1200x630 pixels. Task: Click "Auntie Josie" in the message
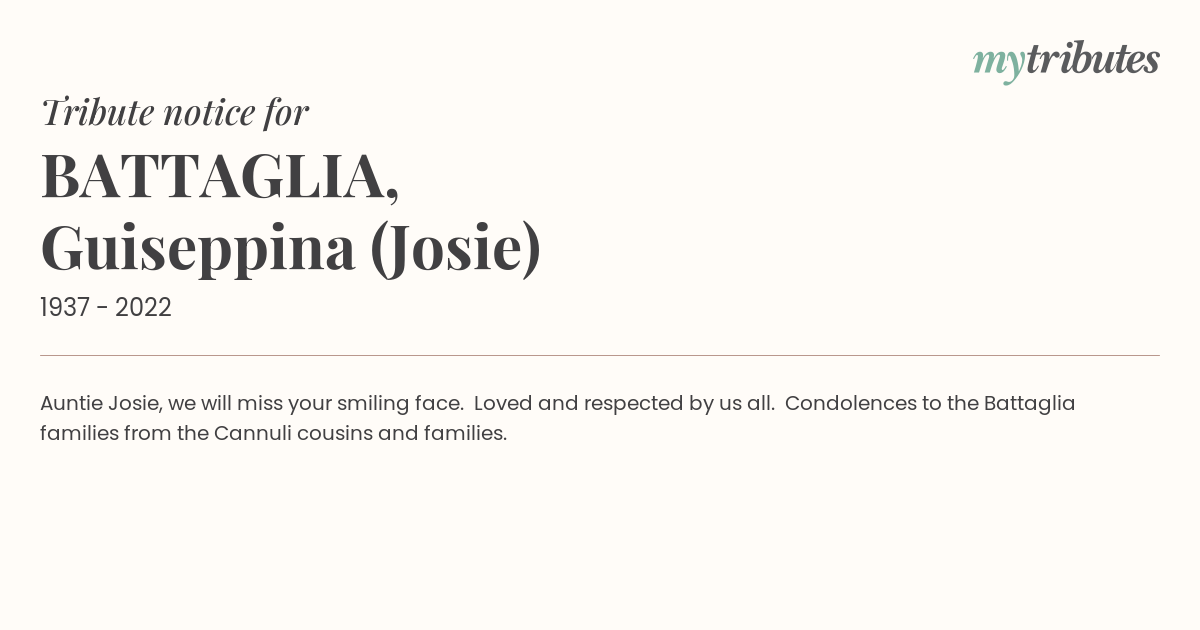[101, 403]
